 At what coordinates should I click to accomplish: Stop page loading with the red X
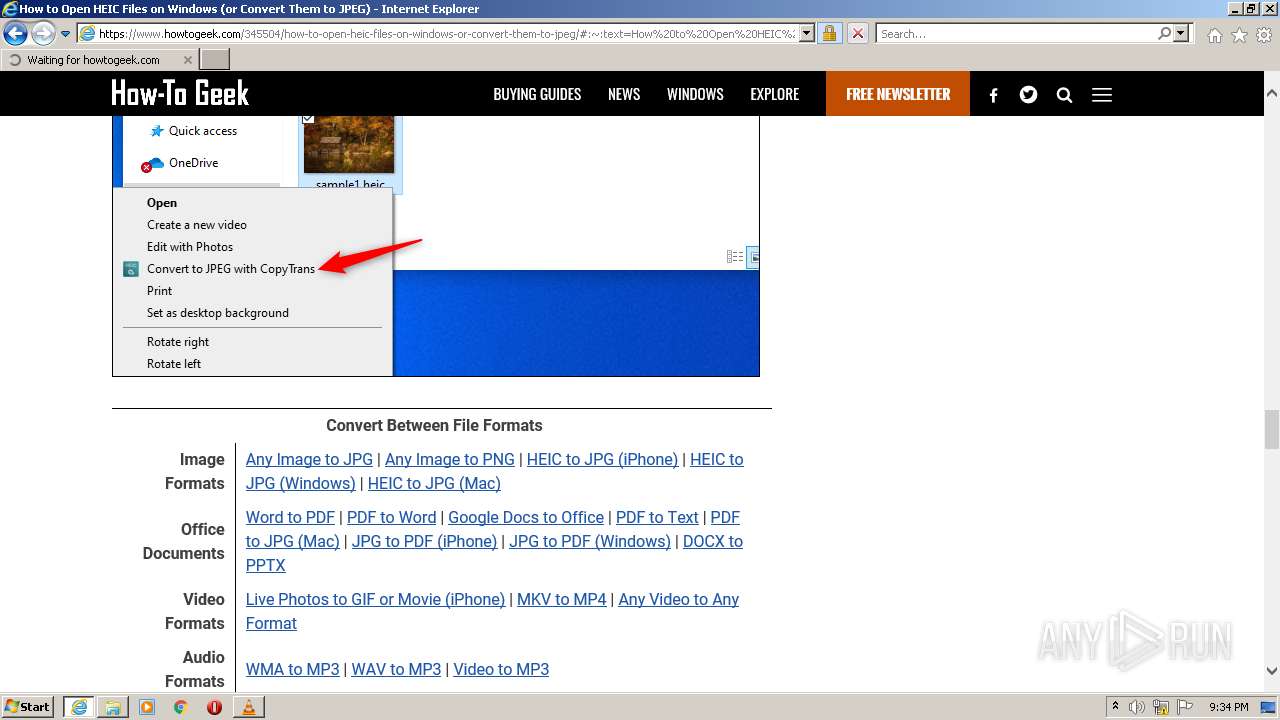click(x=857, y=33)
